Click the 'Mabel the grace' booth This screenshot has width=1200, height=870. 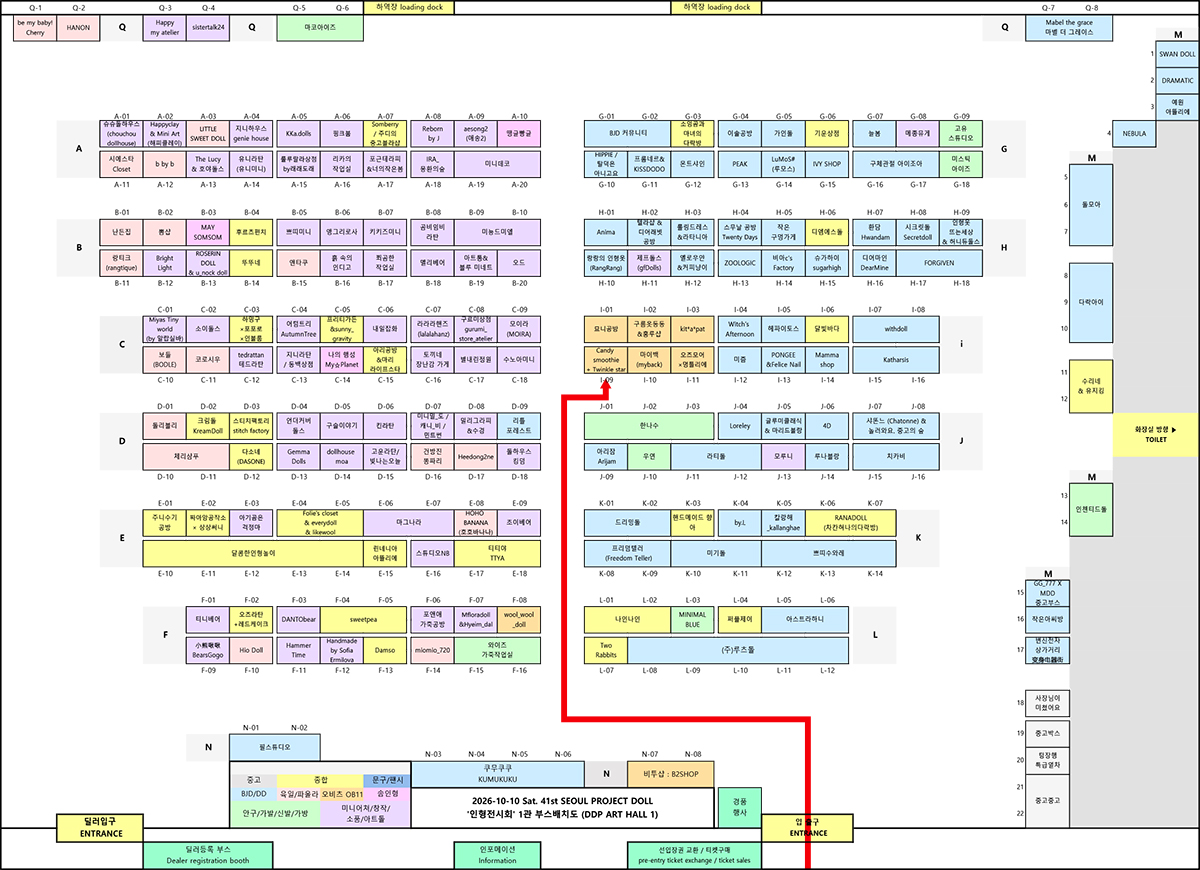[x=1069, y=28]
